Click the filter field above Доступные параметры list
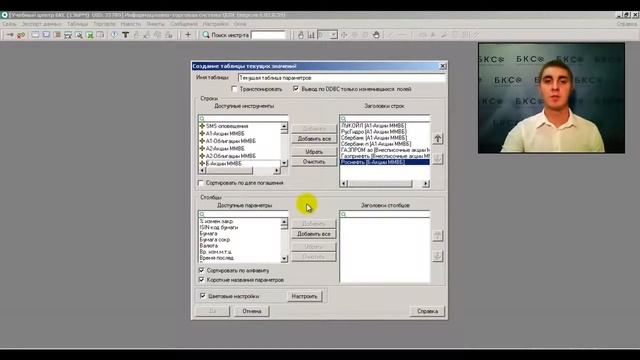The width and height of the screenshot is (640, 360). (243, 214)
